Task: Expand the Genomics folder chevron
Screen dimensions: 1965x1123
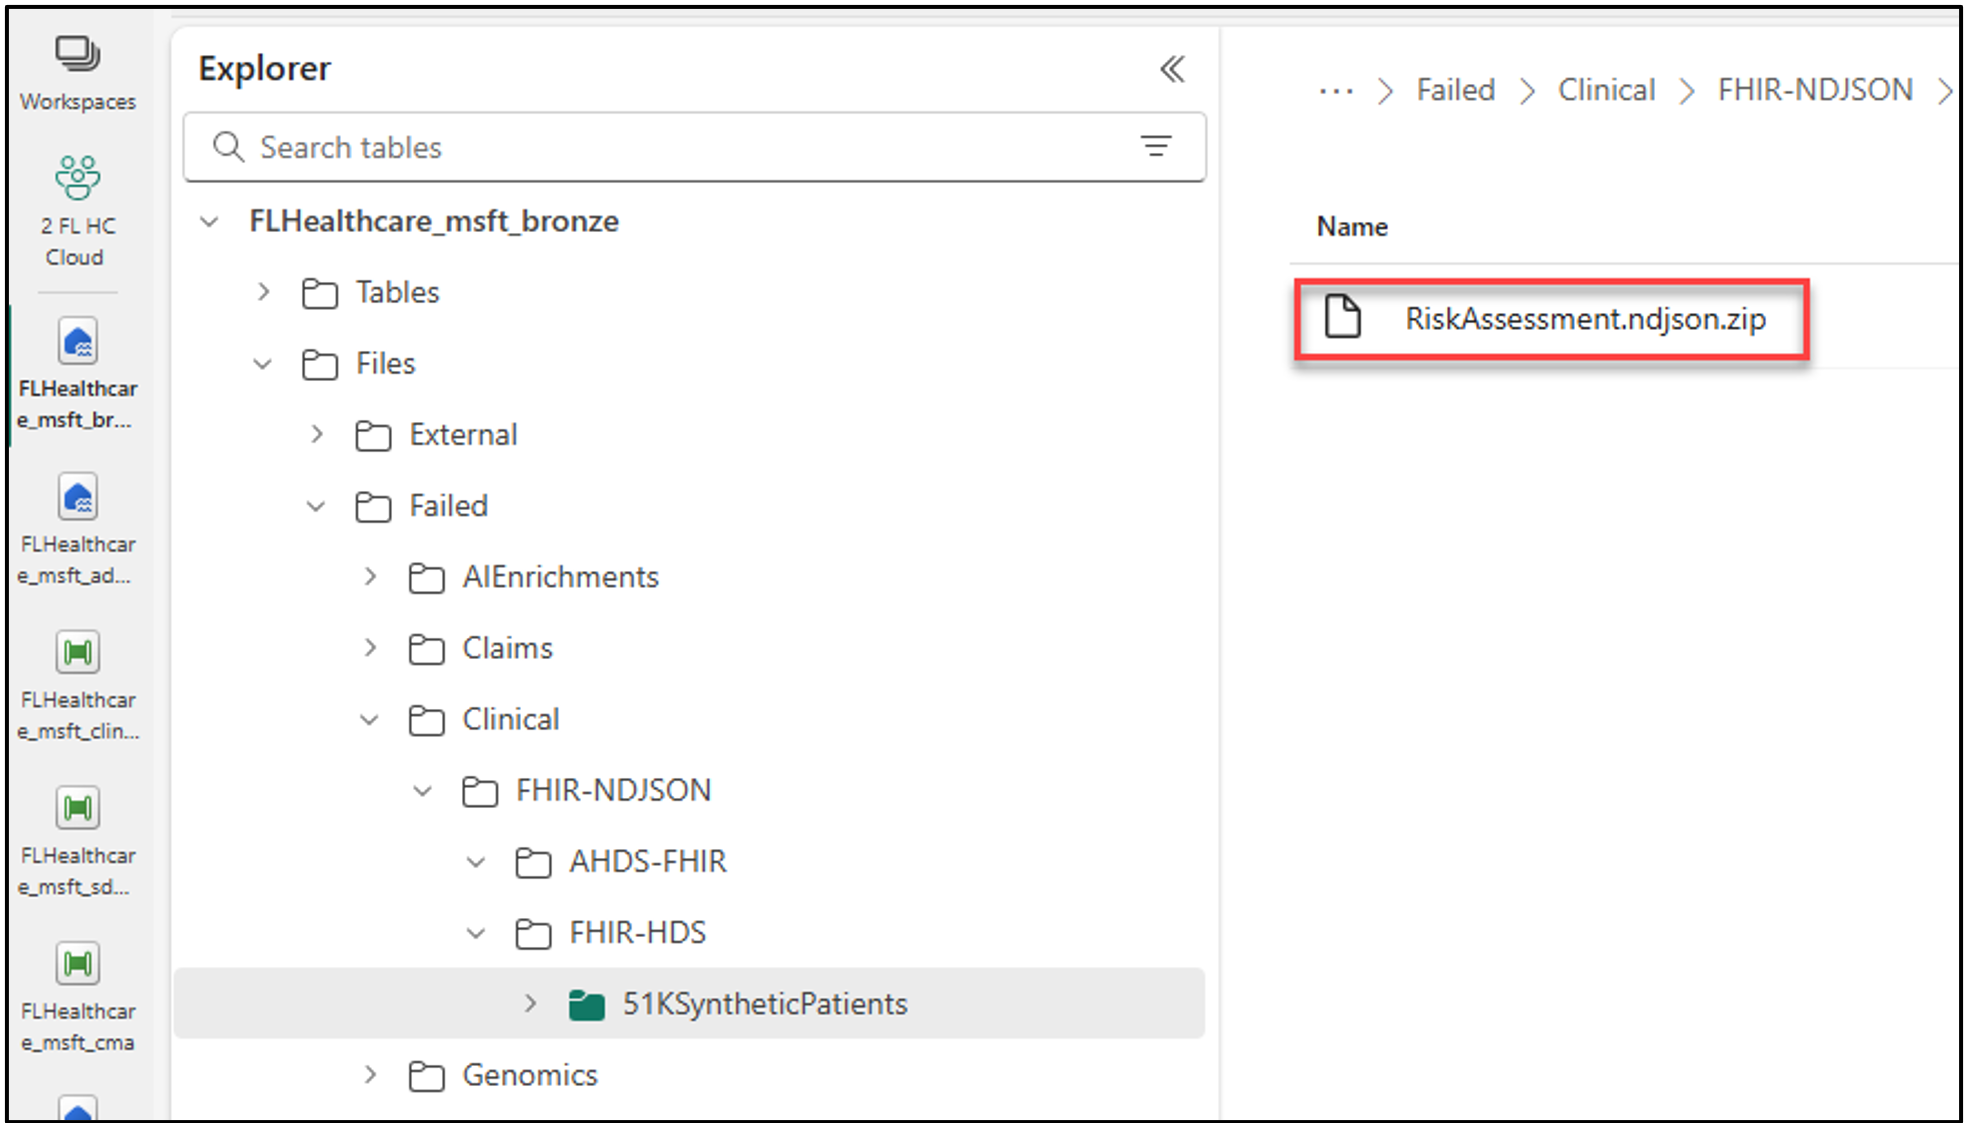Action: [x=370, y=1075]
